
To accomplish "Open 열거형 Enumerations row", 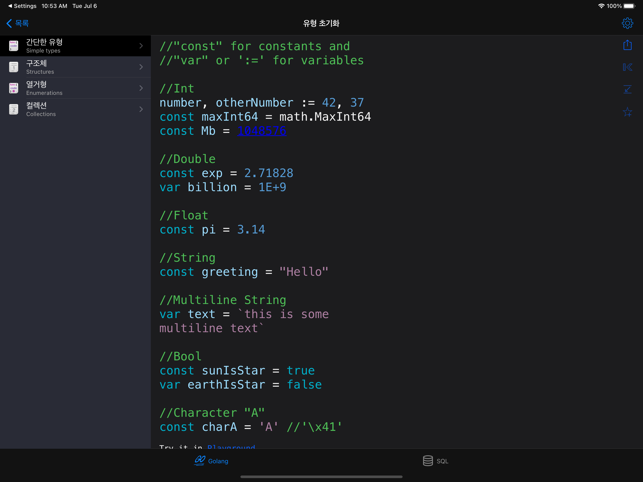I will click(75, 88).
